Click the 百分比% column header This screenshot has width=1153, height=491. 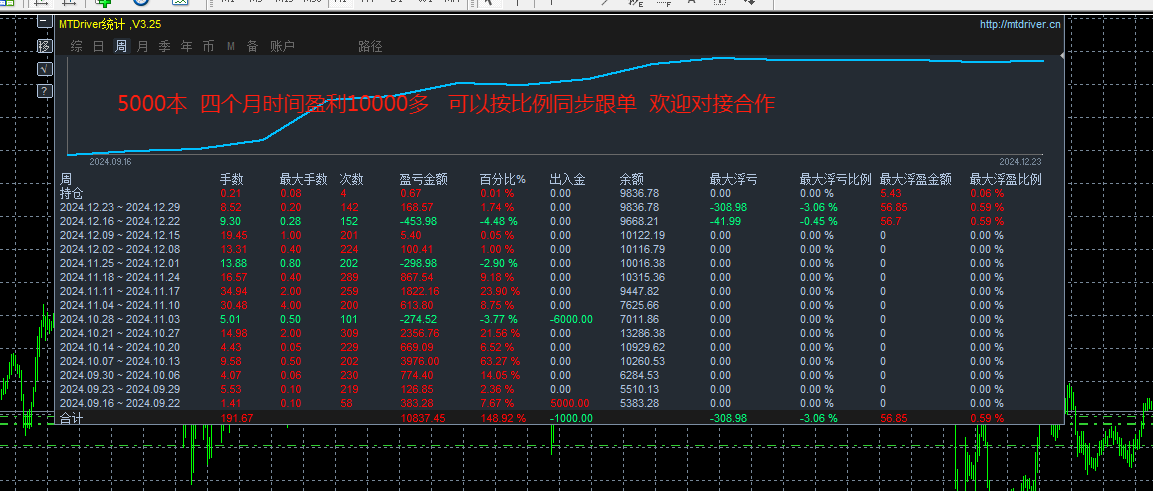point(503,179)
